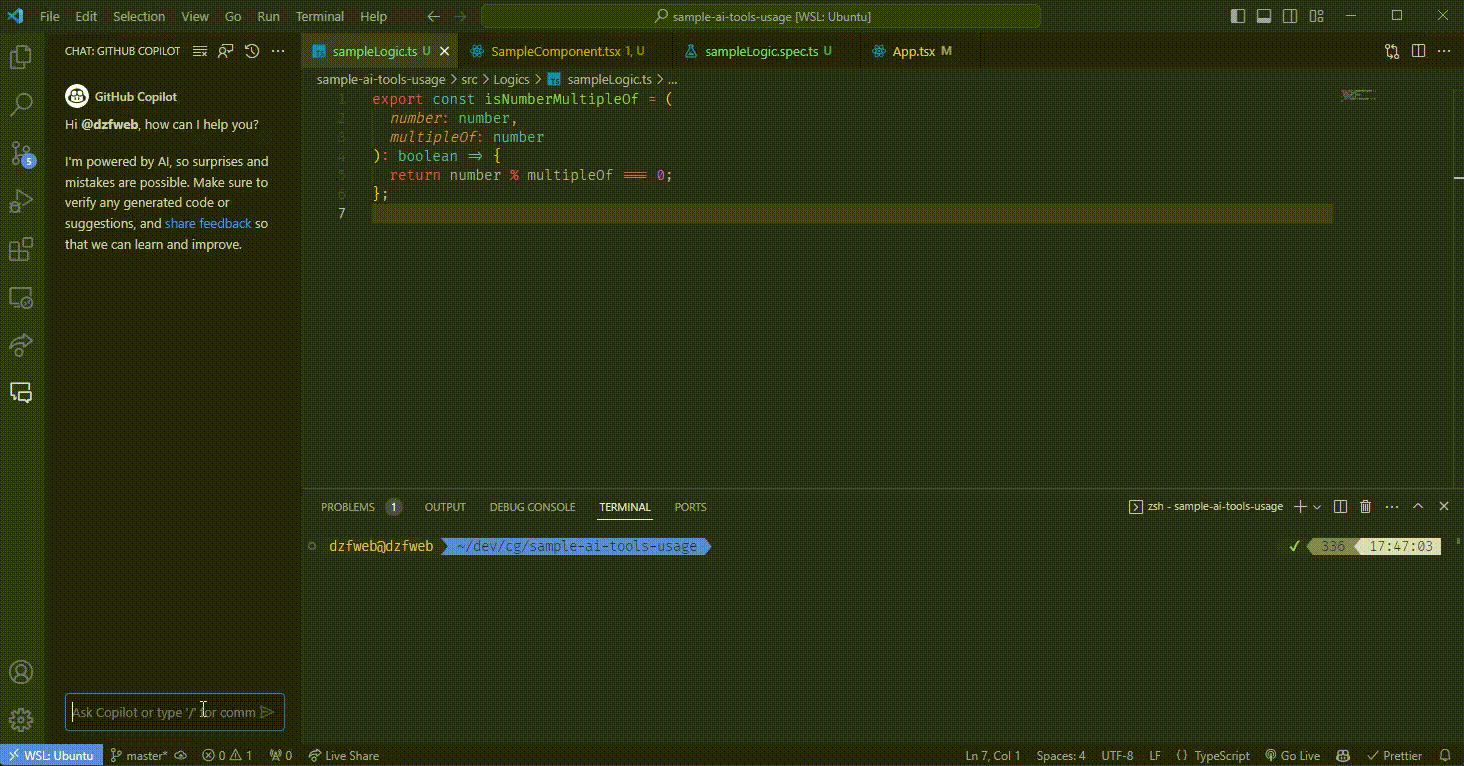This screenshot has width=1464, height=766.
Task: Kill terminal with trash icon
Action: pyautogui.click(x=1366, y=507)
